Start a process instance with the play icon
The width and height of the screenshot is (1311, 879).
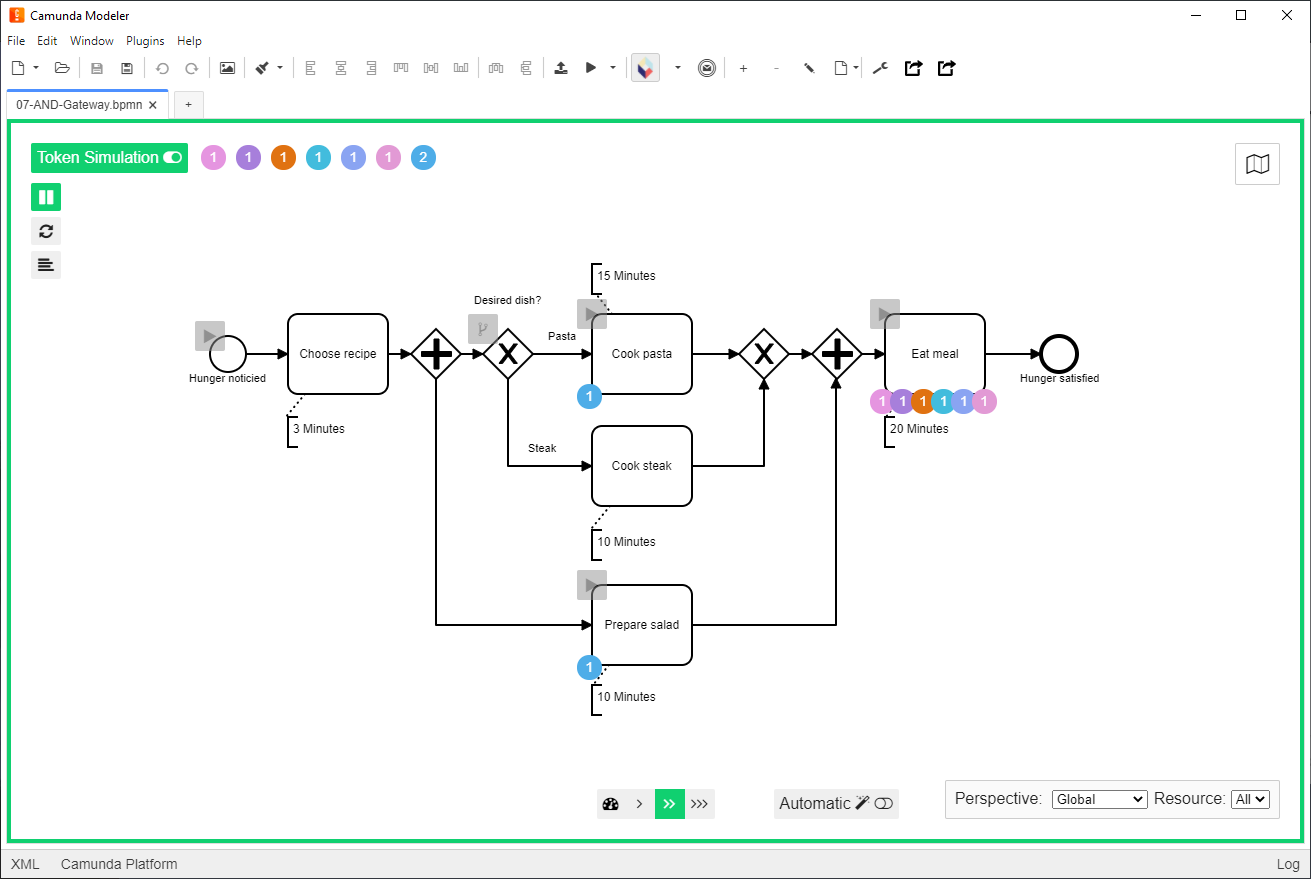[x=591, y=67]
